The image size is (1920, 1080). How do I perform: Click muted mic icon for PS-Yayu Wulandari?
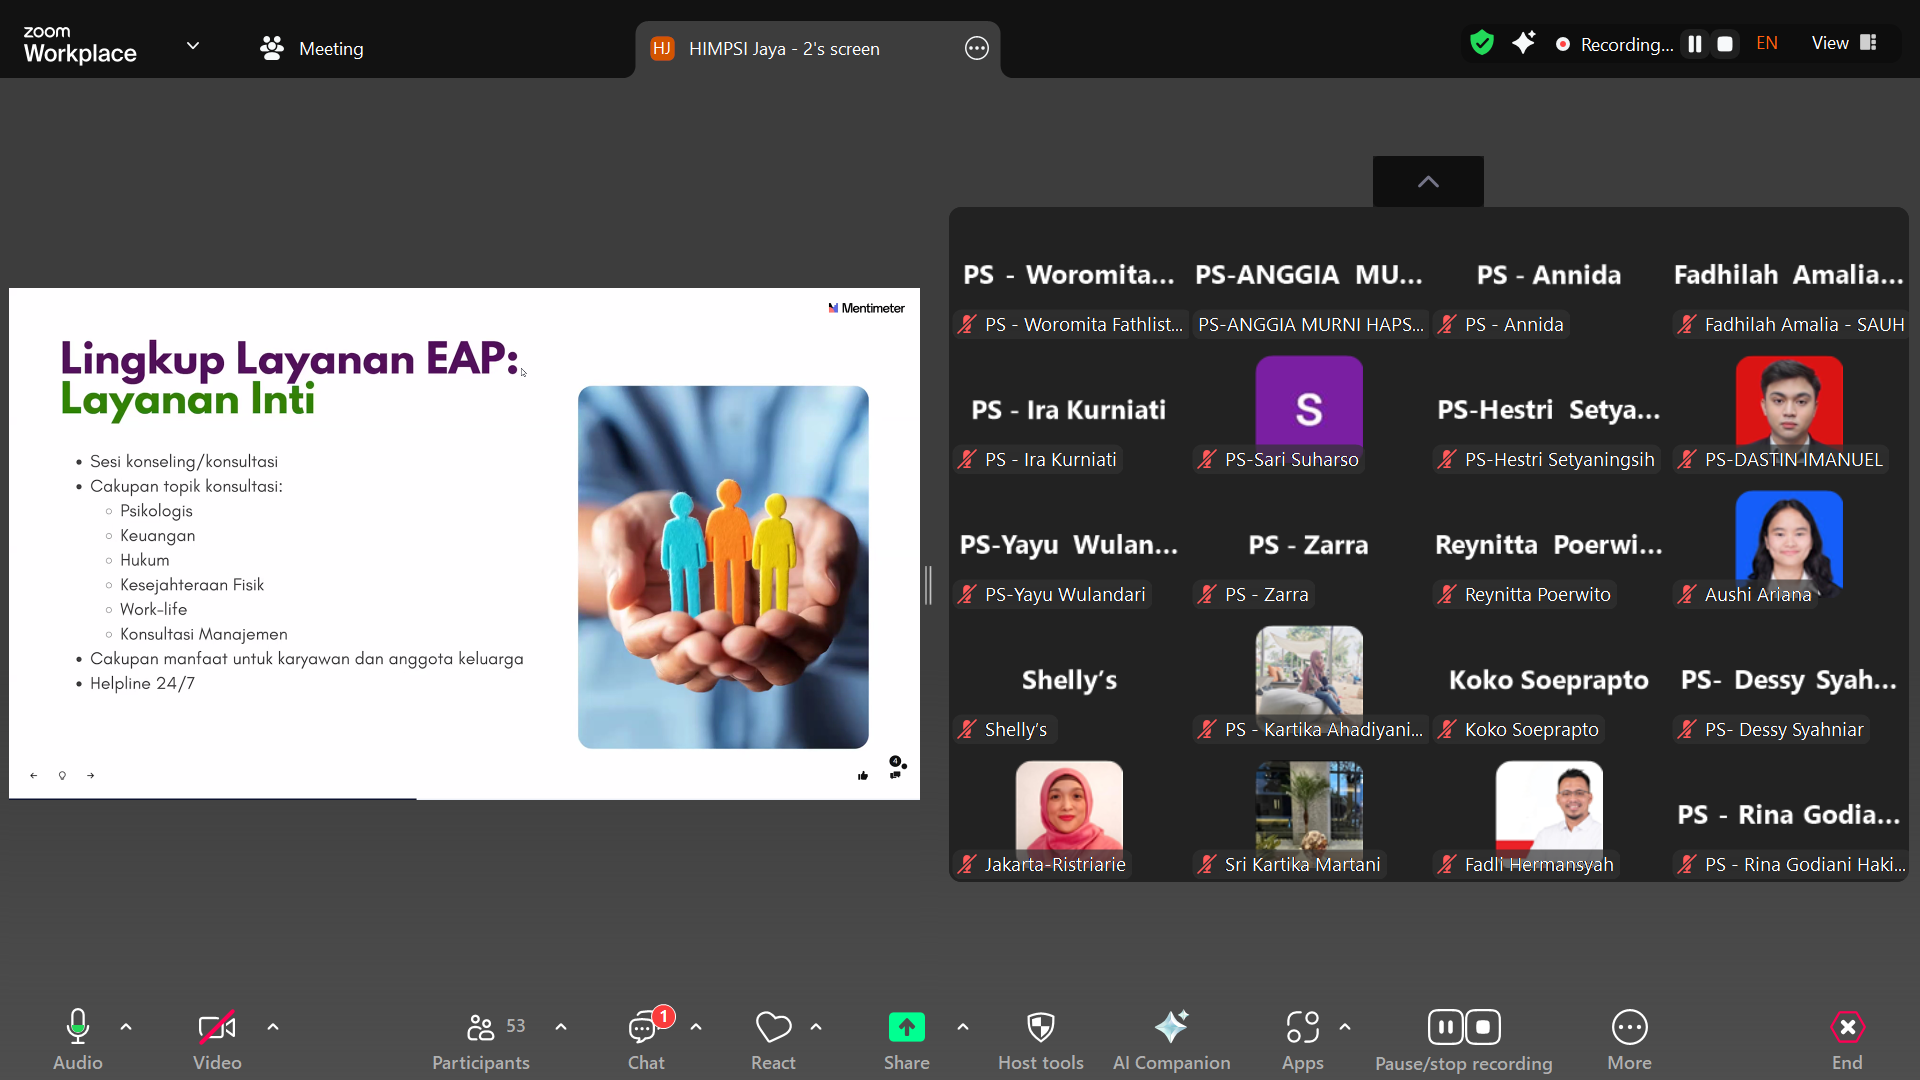click(967, 594)
